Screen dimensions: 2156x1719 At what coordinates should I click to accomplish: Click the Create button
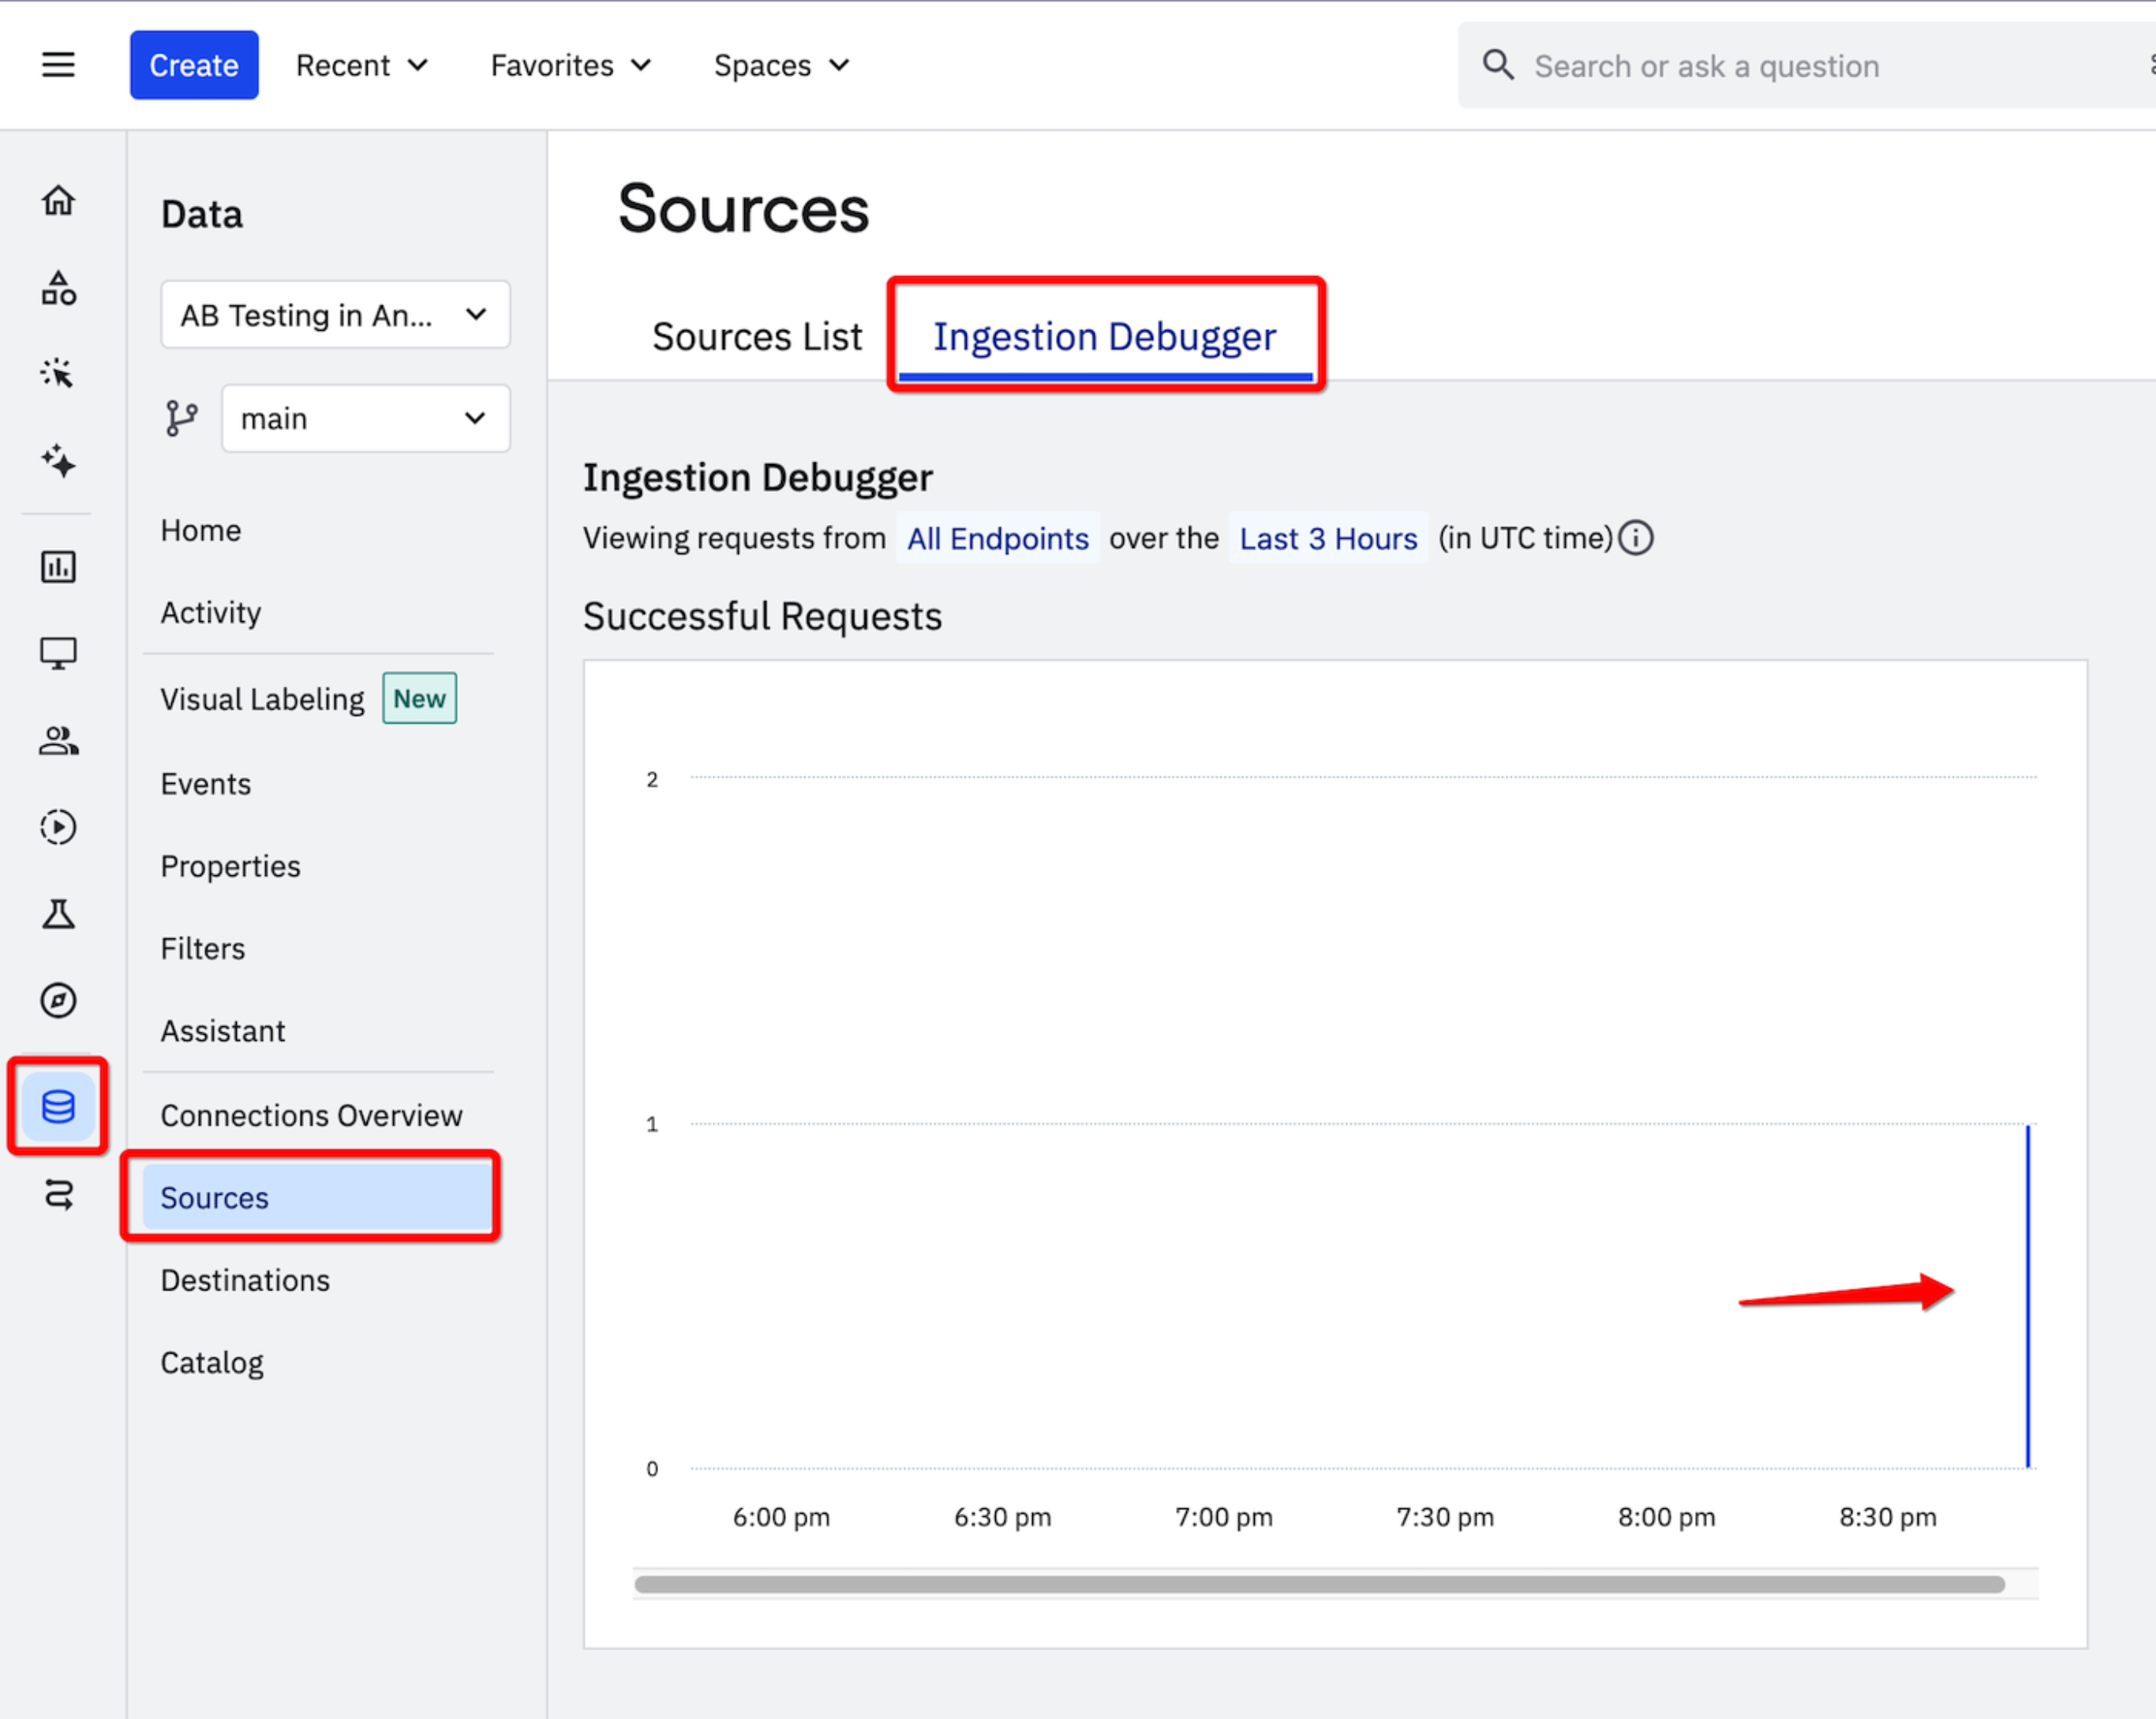pos(194,66)
